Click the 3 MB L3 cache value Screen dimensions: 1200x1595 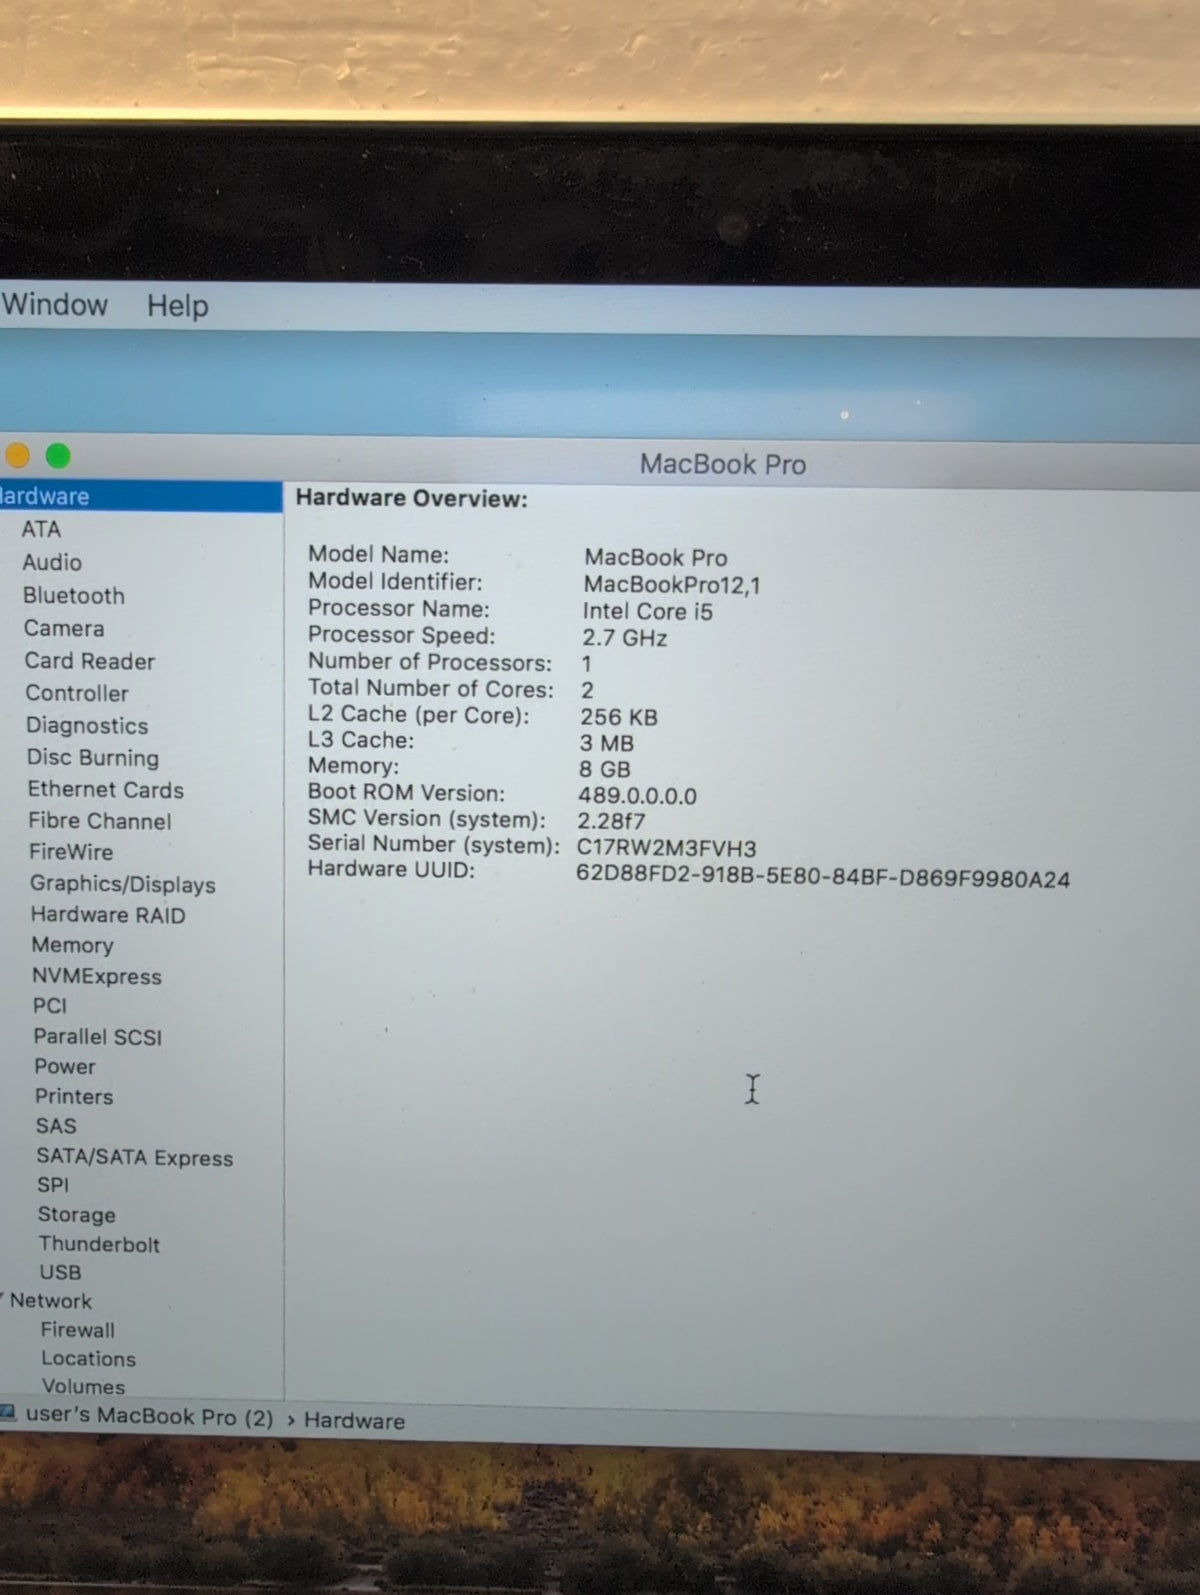click(x=607, y=743)
